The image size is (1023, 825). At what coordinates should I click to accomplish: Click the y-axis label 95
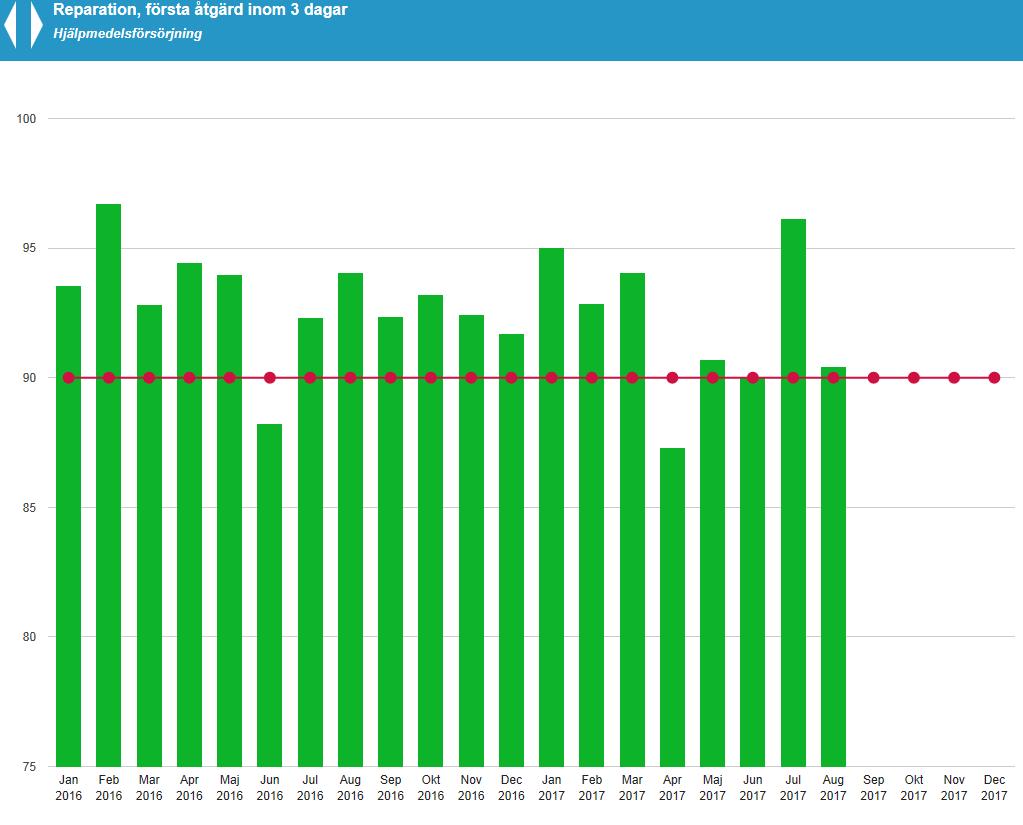29,248
